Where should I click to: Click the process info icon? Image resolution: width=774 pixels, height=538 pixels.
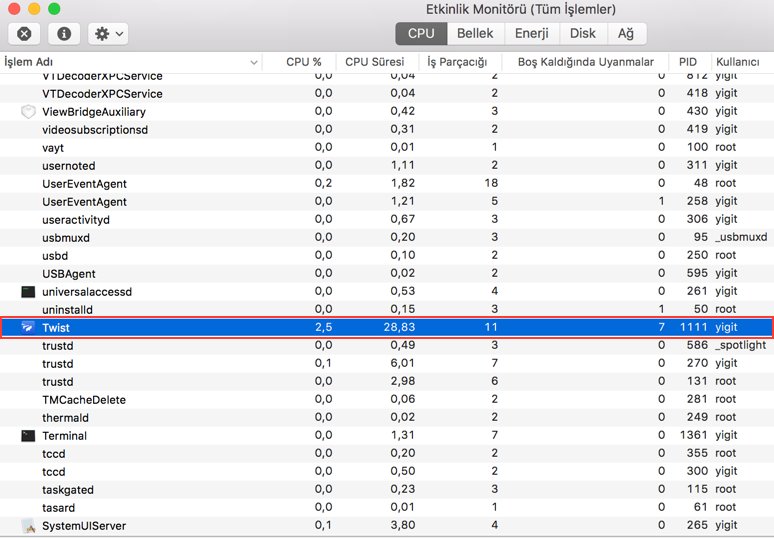(64, 34)
